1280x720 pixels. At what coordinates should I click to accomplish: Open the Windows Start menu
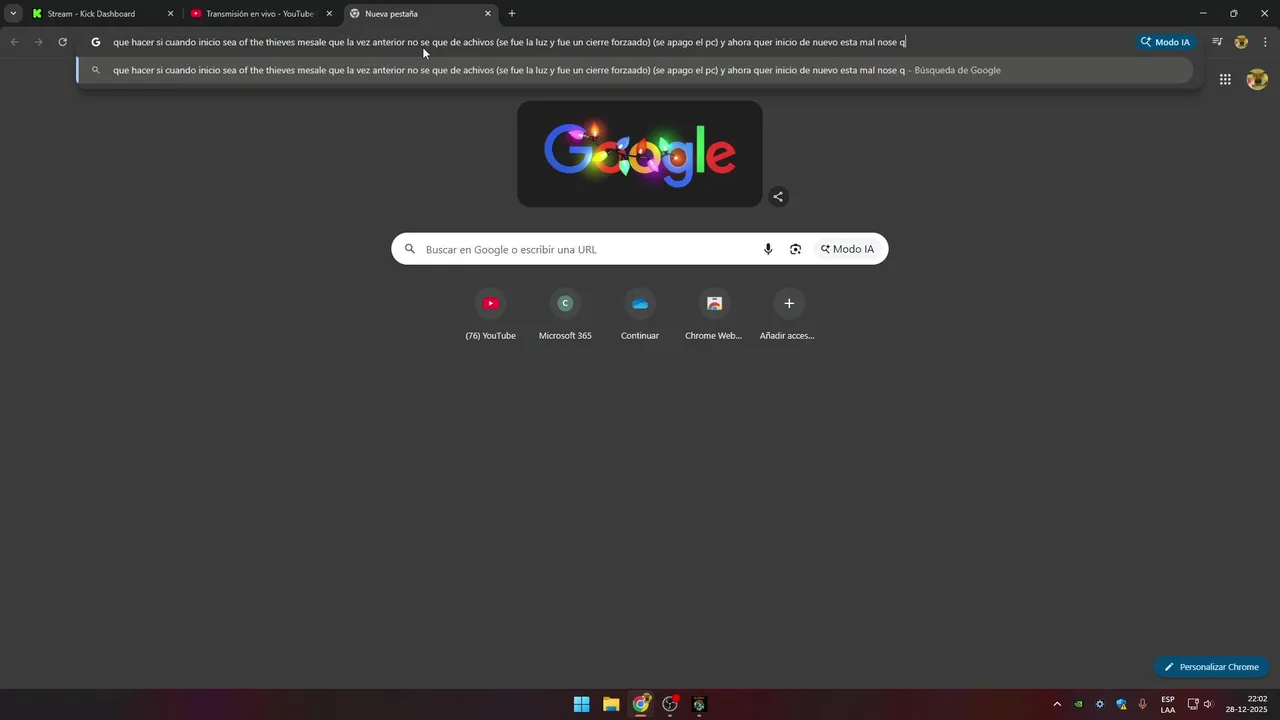tap(581, 704)
